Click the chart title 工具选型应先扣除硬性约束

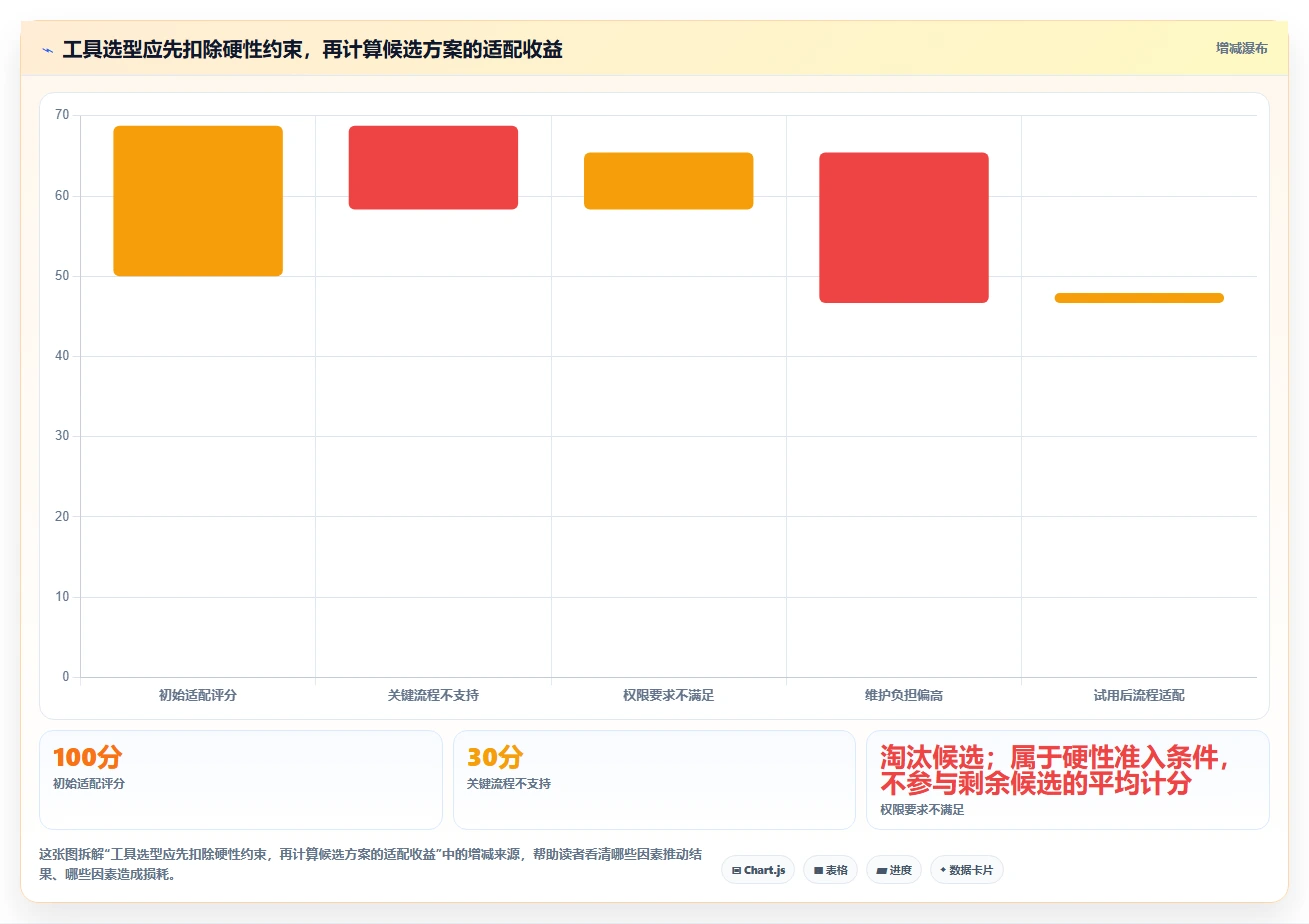point(312,50)
